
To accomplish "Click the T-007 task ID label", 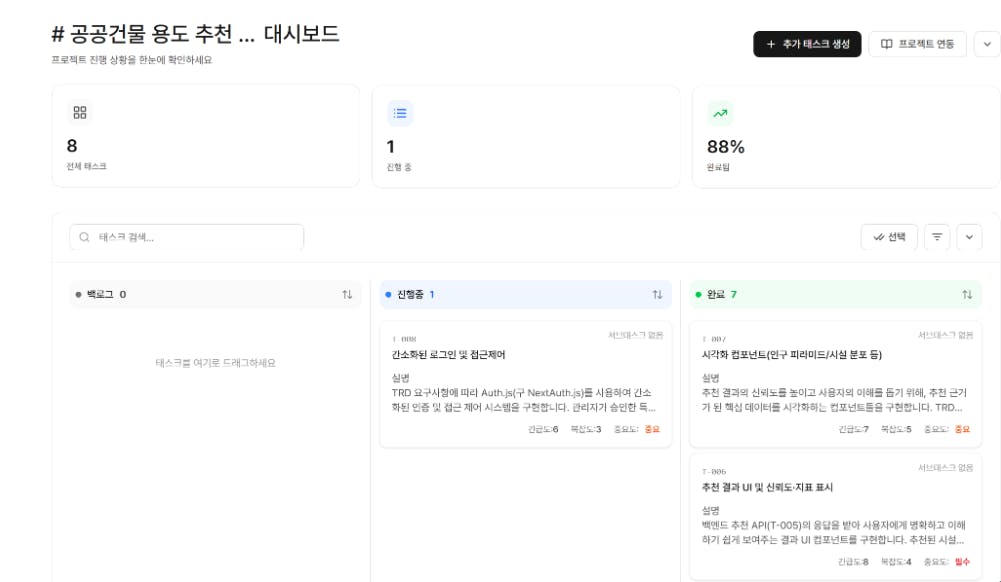I will (714, 339).
